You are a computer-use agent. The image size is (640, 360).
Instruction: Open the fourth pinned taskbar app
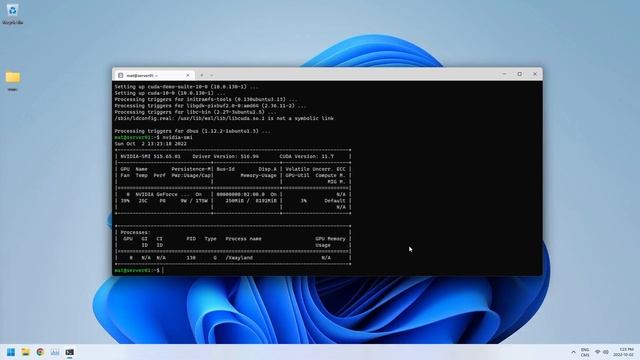(55, 352)
